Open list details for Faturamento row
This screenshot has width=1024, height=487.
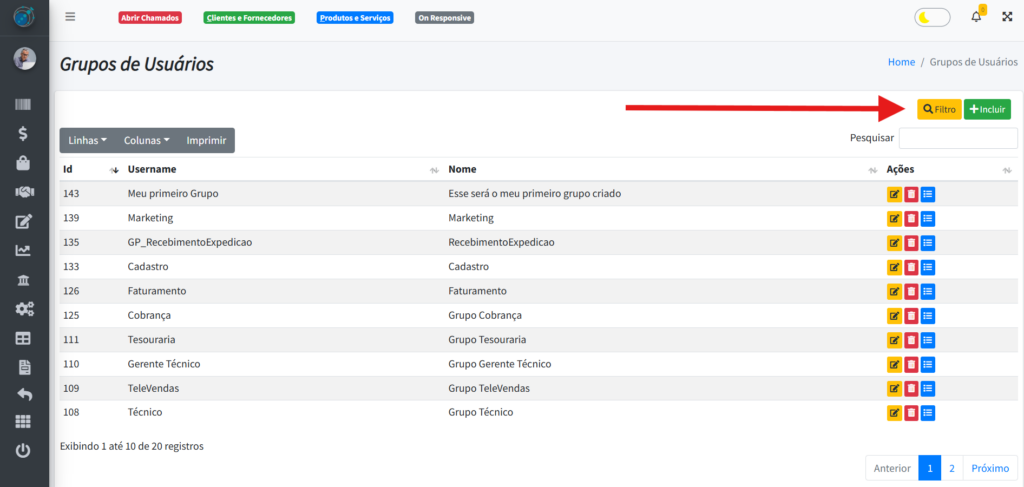pyautogui.click(x=927, y=291)
